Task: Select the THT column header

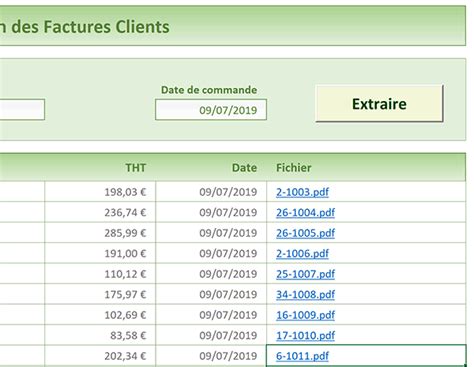Action: pyautogui.click(x=136, y=168)
